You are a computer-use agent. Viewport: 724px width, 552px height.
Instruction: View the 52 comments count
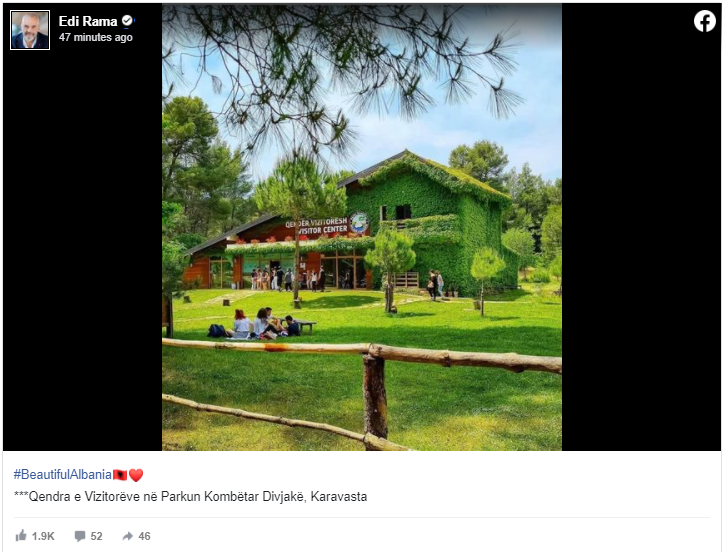tap(96, 536)
